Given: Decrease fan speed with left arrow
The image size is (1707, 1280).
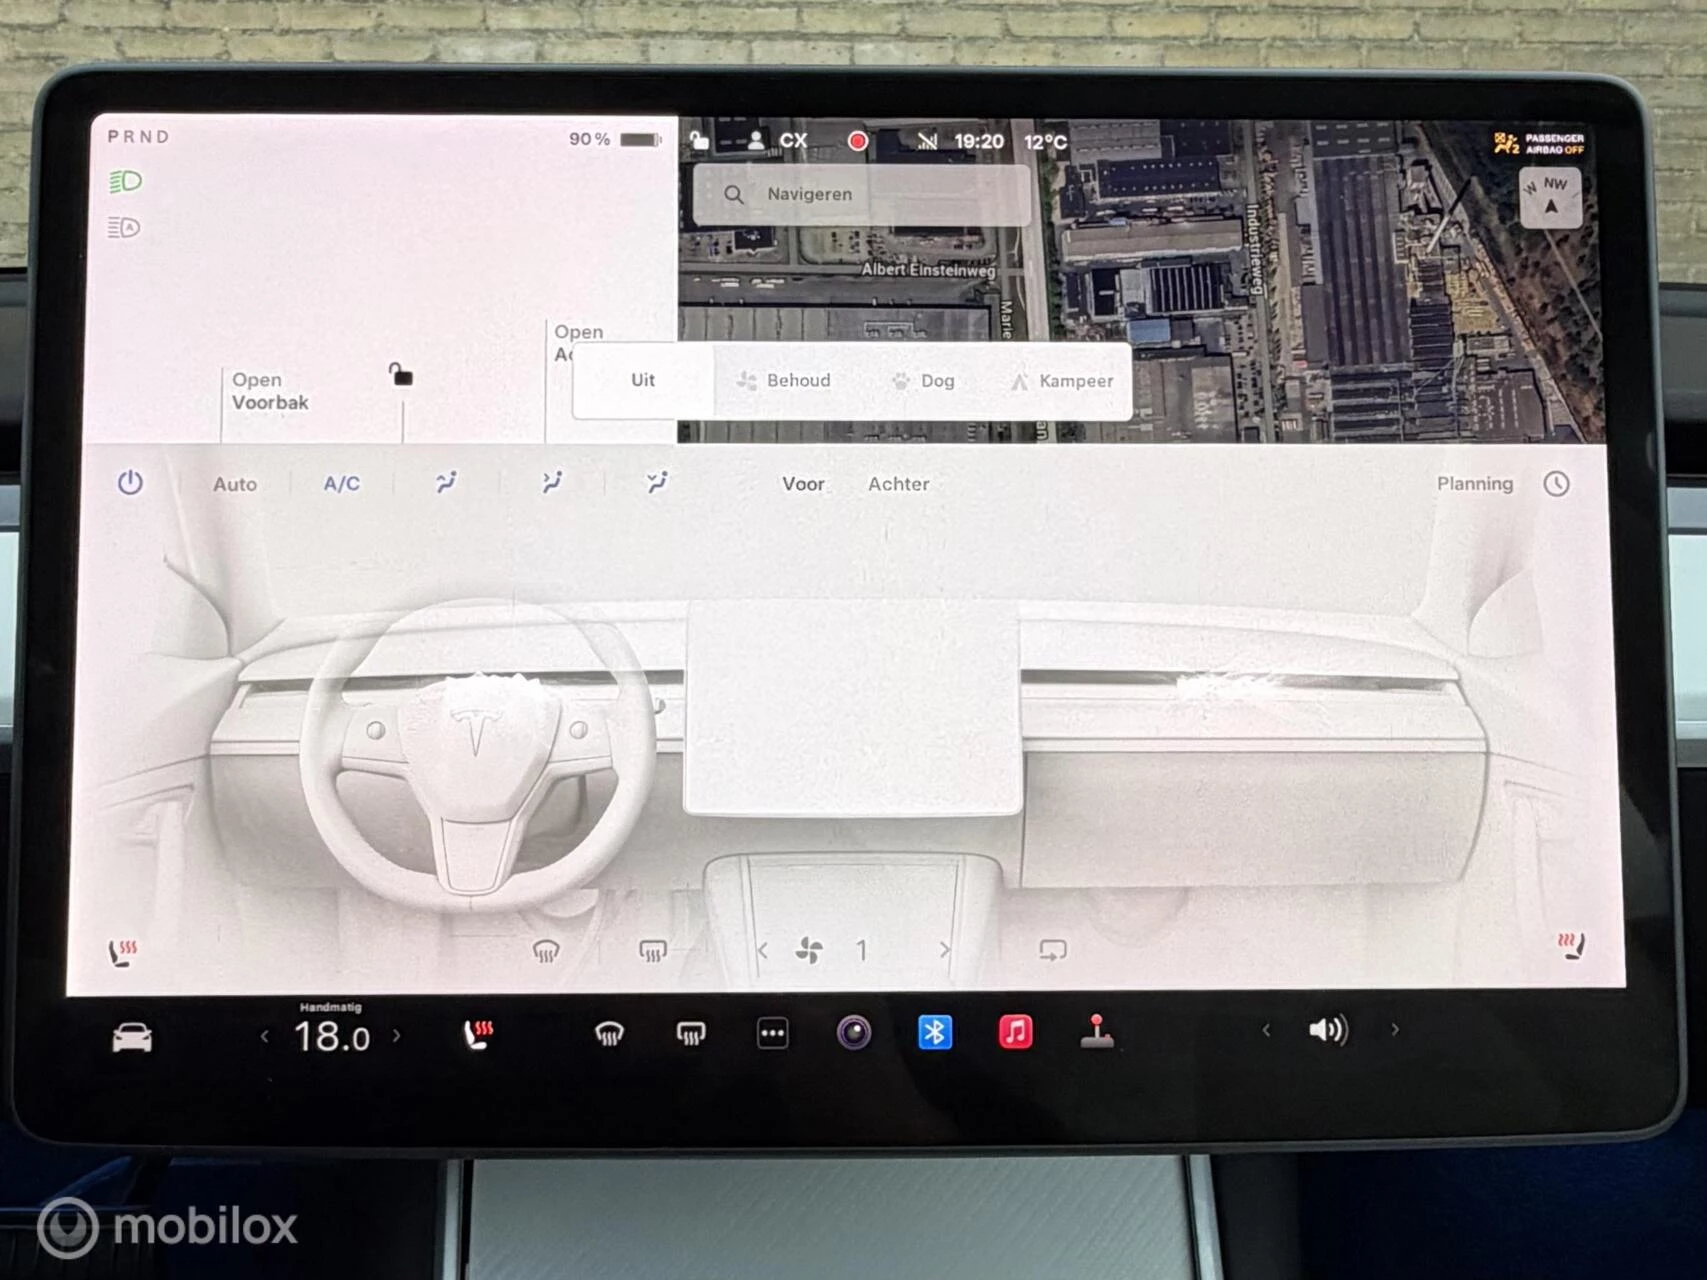Looking at the screenshot, I should (x=763, y=950).
